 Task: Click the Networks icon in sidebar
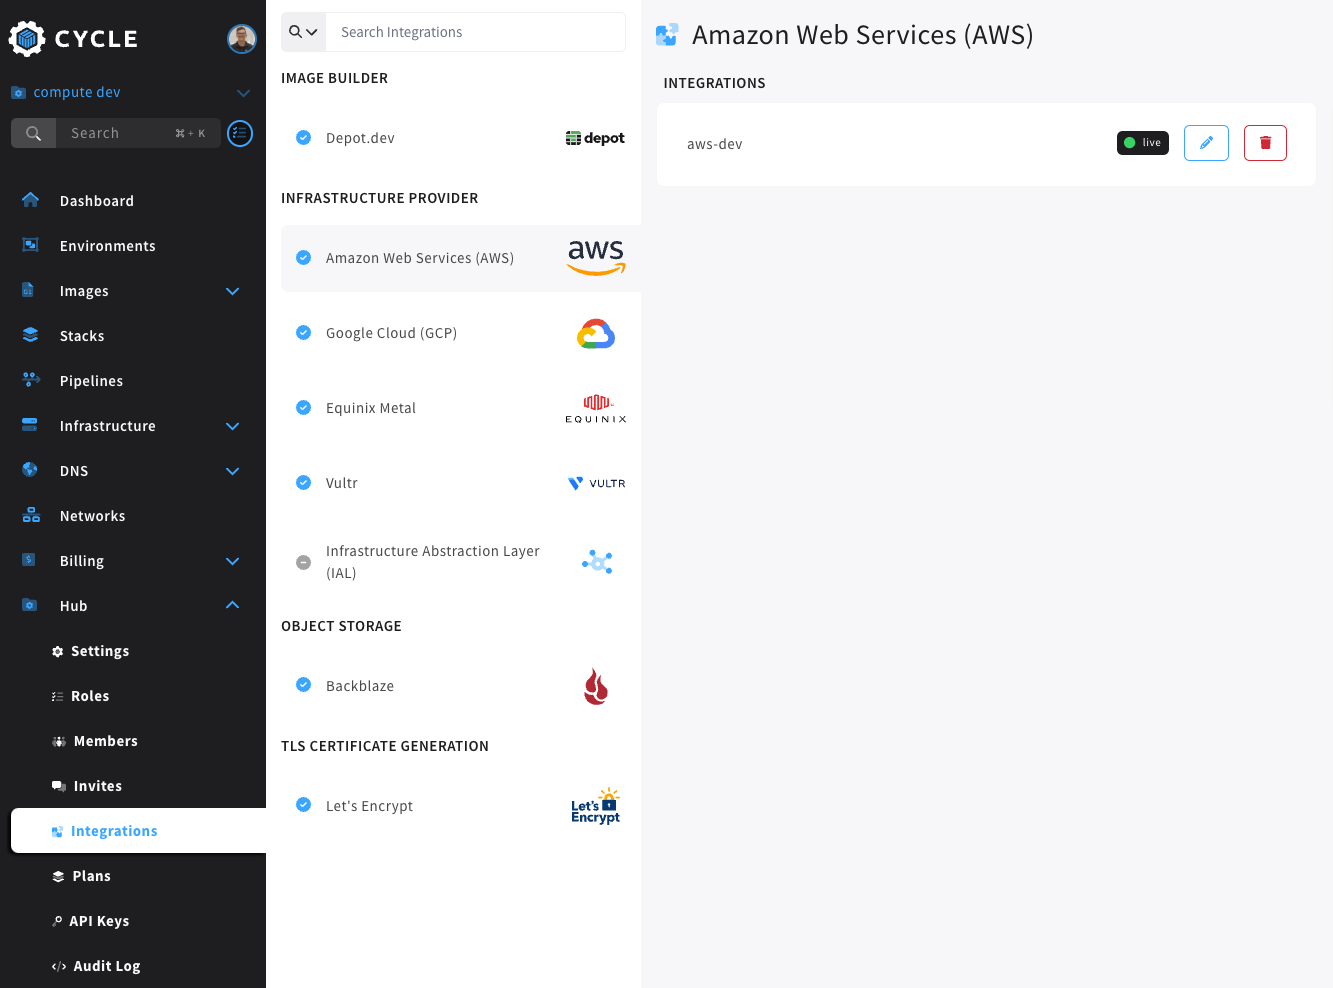[31, 515]
